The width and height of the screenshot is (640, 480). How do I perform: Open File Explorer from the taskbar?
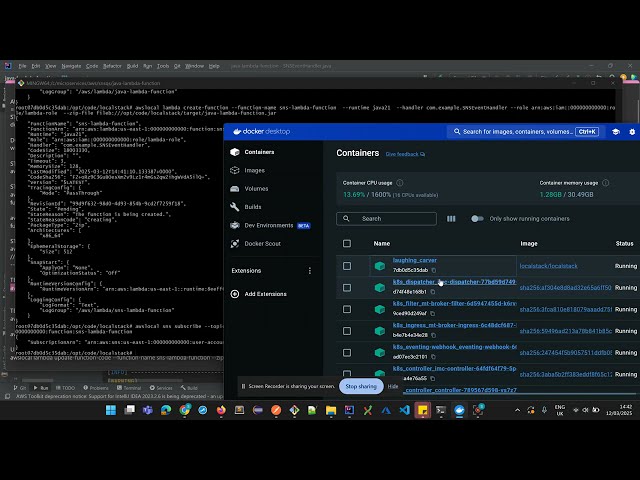tap(331, 410)
